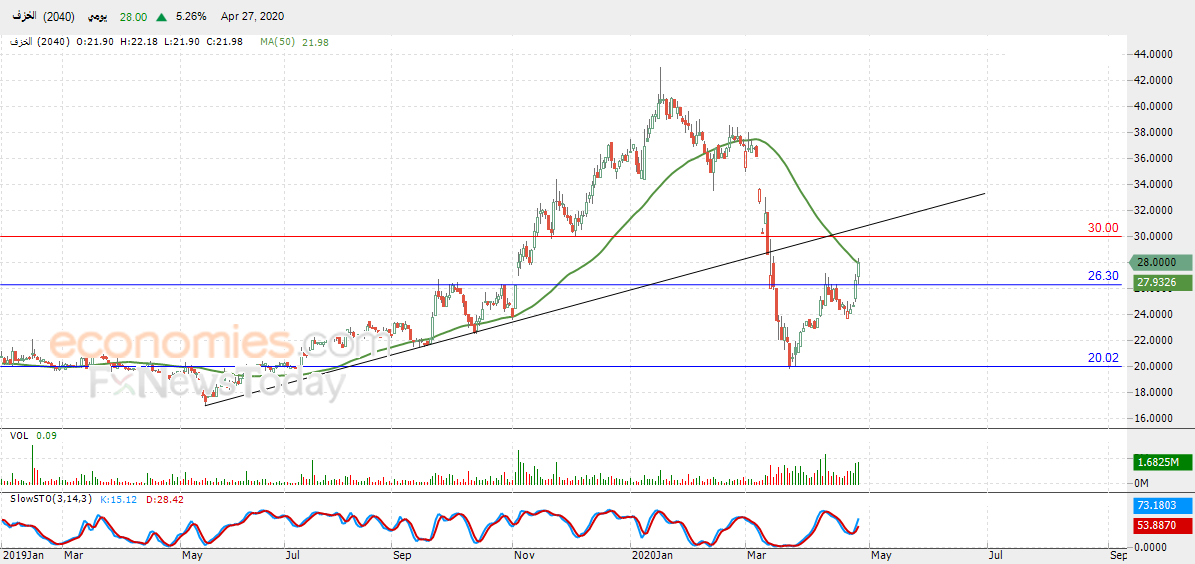The height and width of the screenshot is (564, 1195).
Task: Click the D:28.42 stochastic value
Action: point(165,498)
